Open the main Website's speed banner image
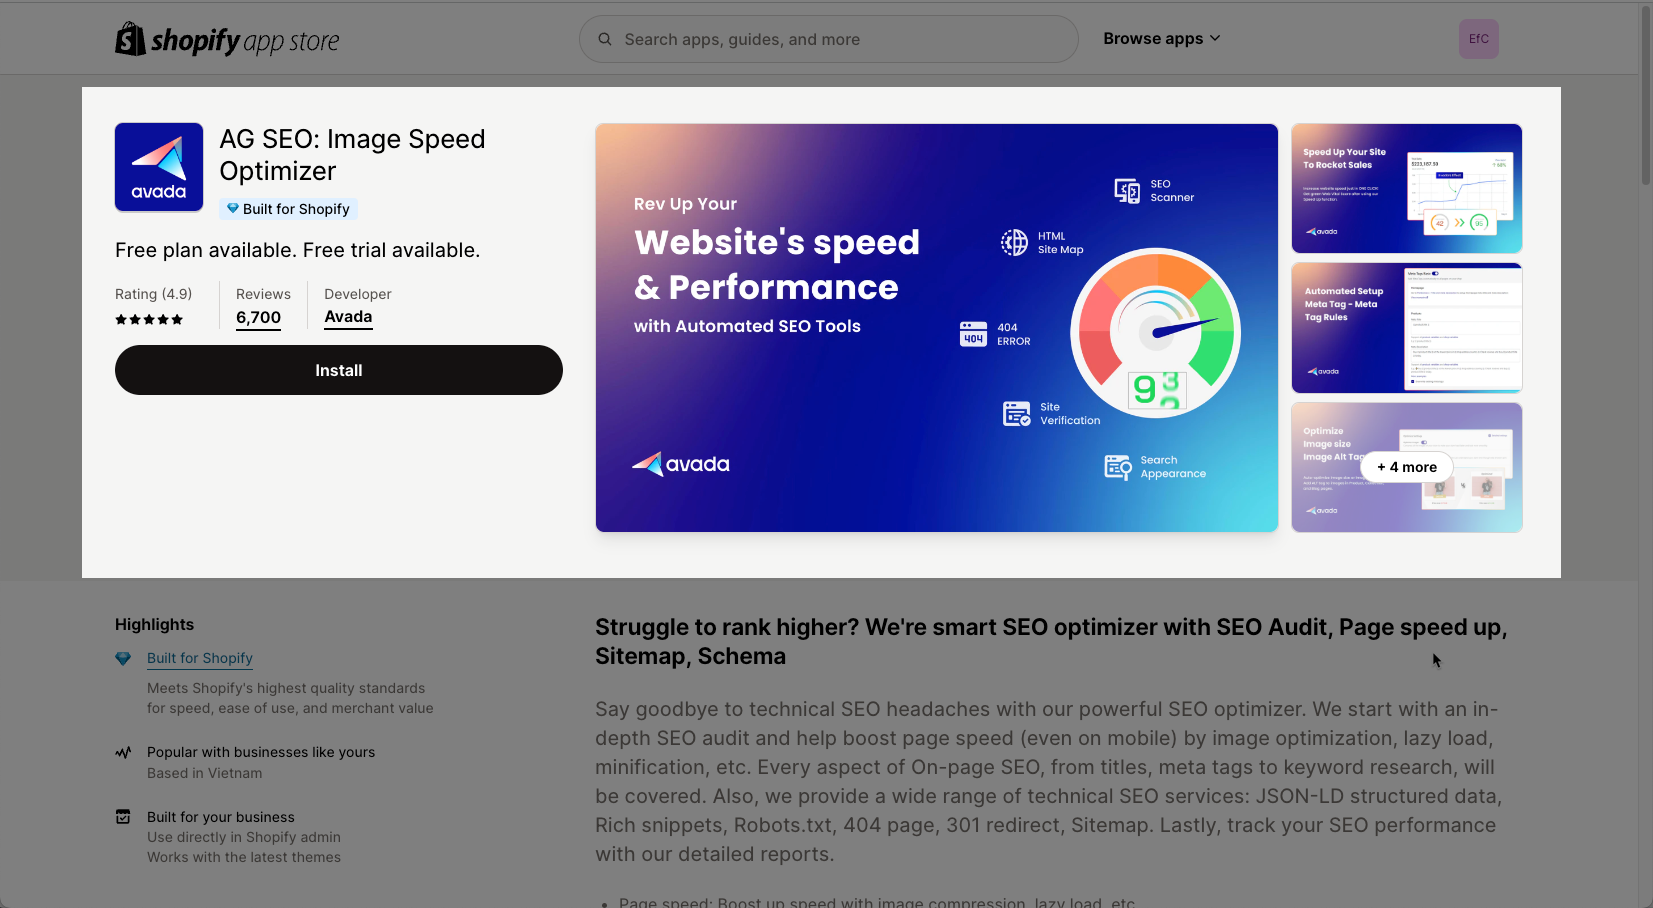Image resolution: width=1653 pixels, height=908 pixels. (937, 328)
